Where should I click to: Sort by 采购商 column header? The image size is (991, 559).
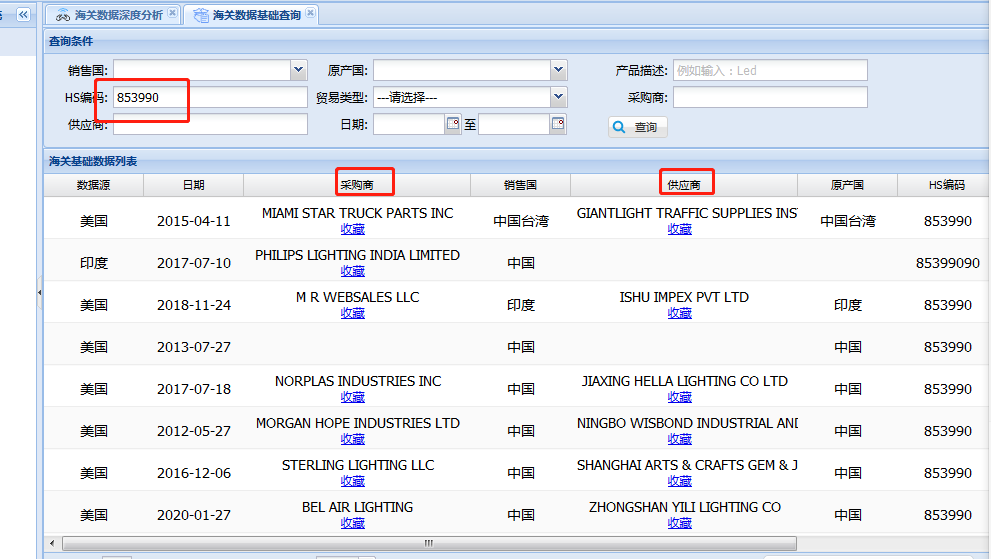[357, 185]
